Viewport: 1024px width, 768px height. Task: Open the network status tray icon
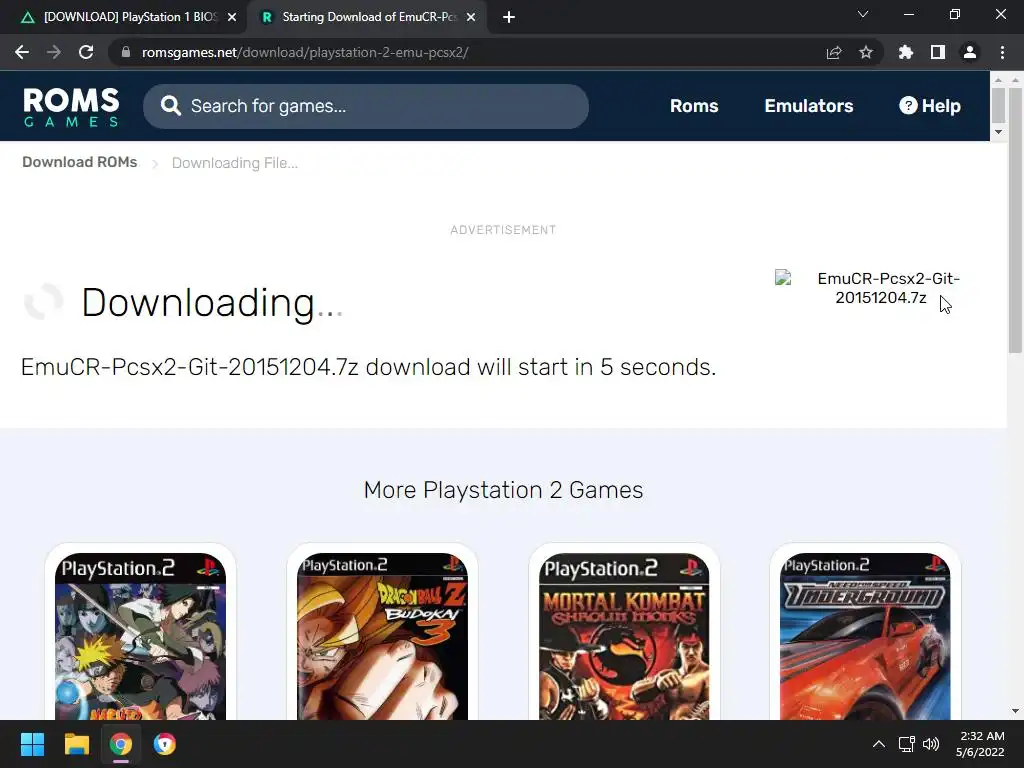(906, 744)
